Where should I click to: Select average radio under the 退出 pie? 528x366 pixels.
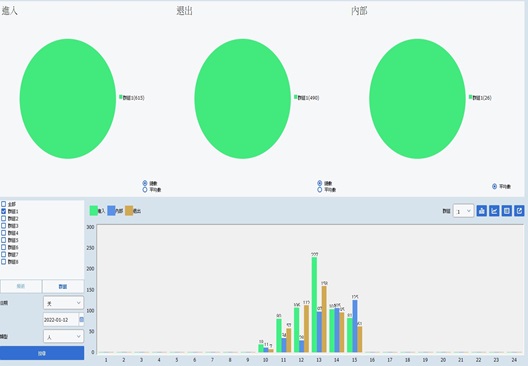point(320,190)
